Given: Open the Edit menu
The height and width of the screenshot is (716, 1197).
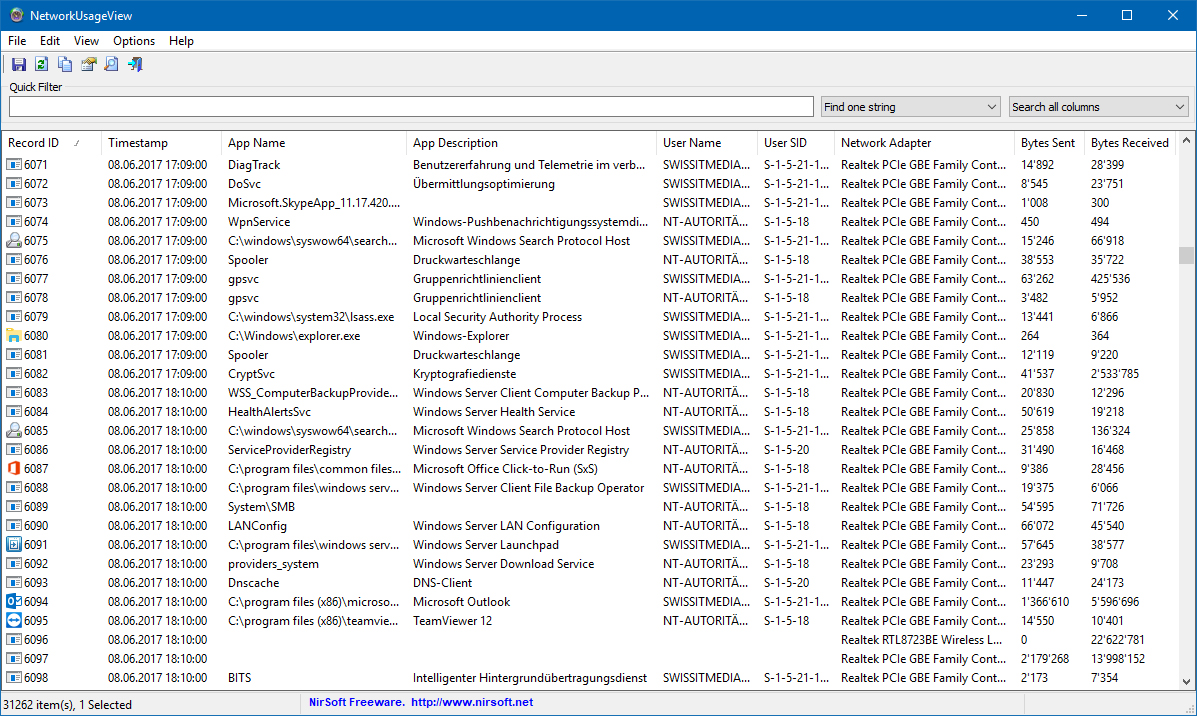Looking at the screenshot, I should (x=50, y=41).
